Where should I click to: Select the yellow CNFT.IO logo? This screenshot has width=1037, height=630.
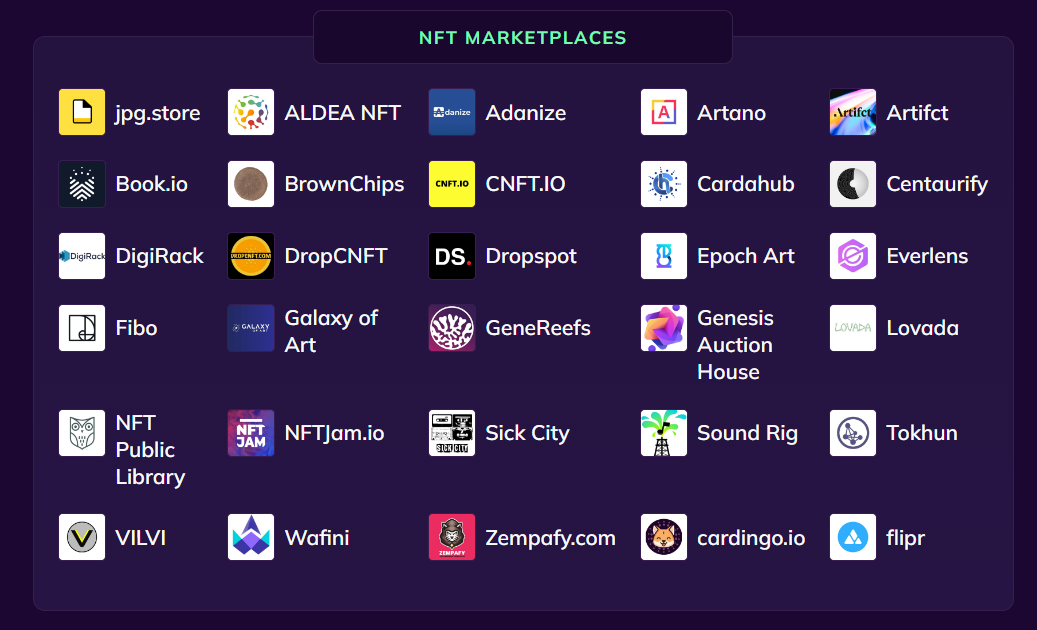[x=452, y=184]
